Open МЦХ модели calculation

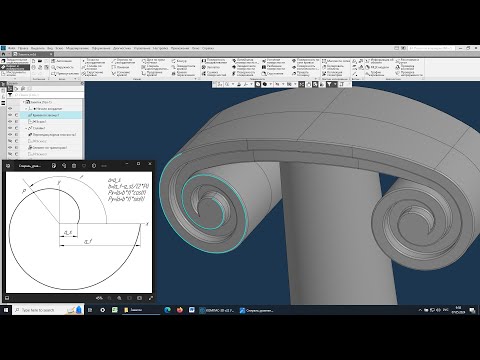point(377,67)
